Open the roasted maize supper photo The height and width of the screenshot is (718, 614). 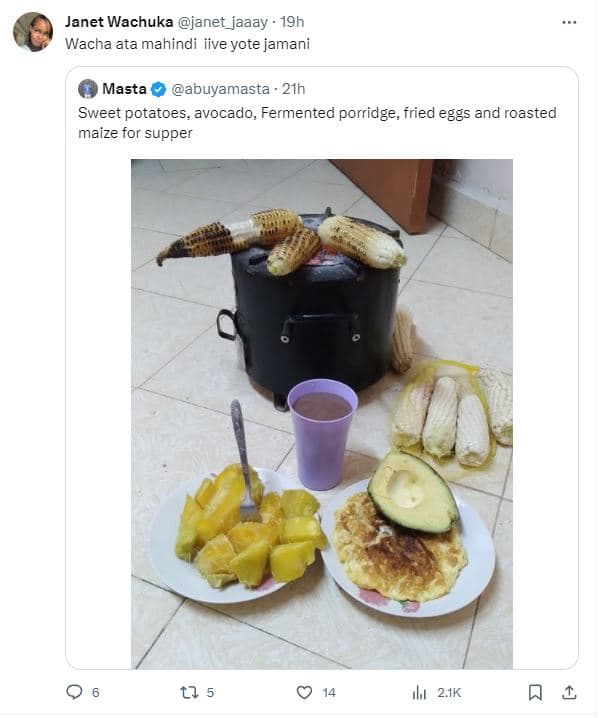(x=321, y=413)
